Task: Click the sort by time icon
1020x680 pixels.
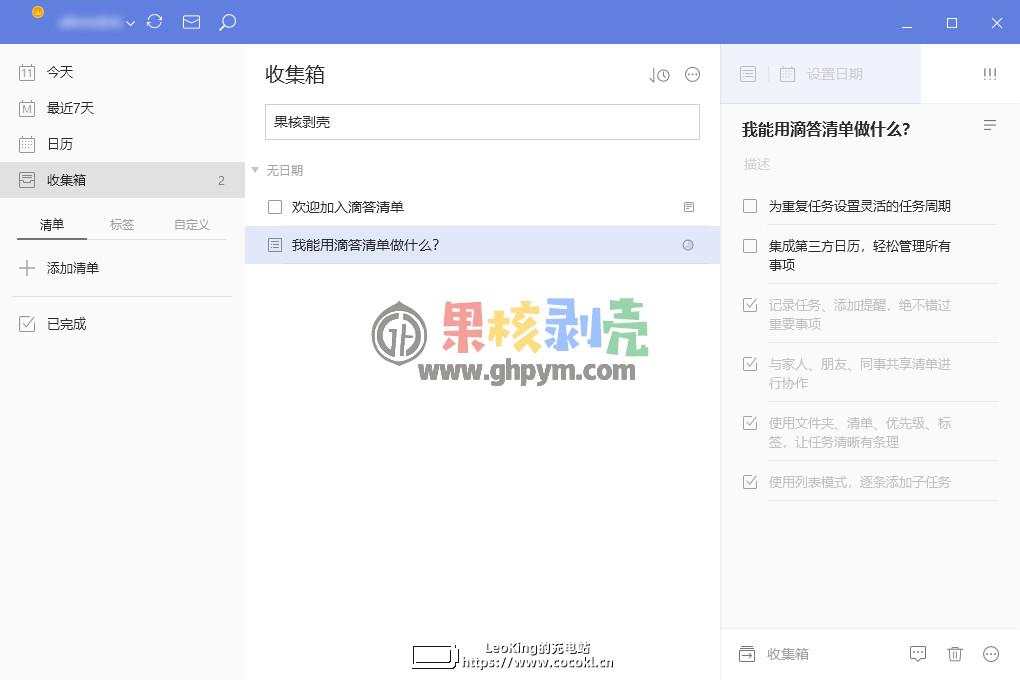Action: pyautogui.click(x=659, y=75)
